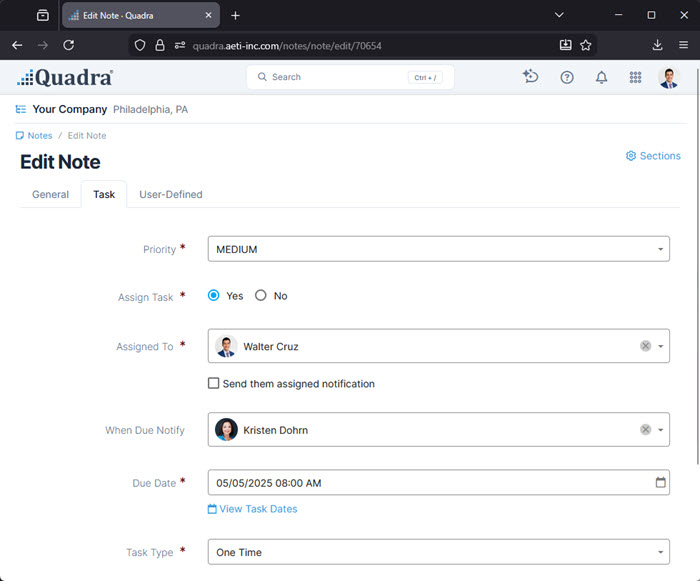Open the notifications bell icon
This screenshot has width=700, height=581.
tap(601, 78)
